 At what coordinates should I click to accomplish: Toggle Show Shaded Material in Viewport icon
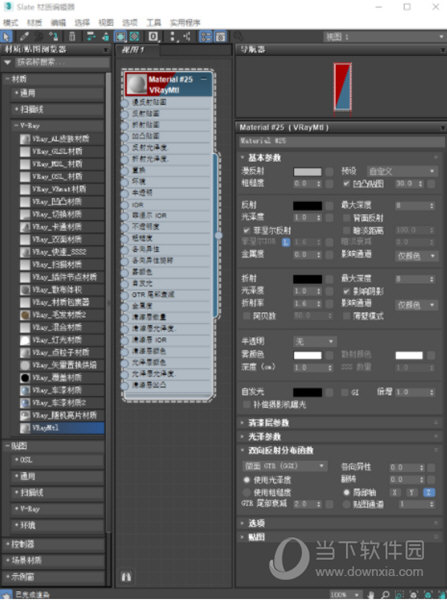pos(120,37)
